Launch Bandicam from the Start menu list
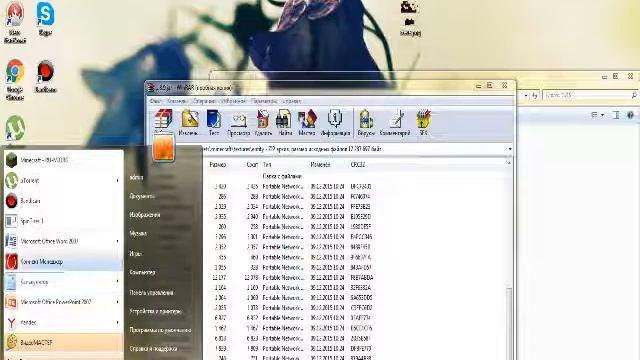The height and width of the screenshot is (360, 640). pyautogui.click(x=63, y=200)
